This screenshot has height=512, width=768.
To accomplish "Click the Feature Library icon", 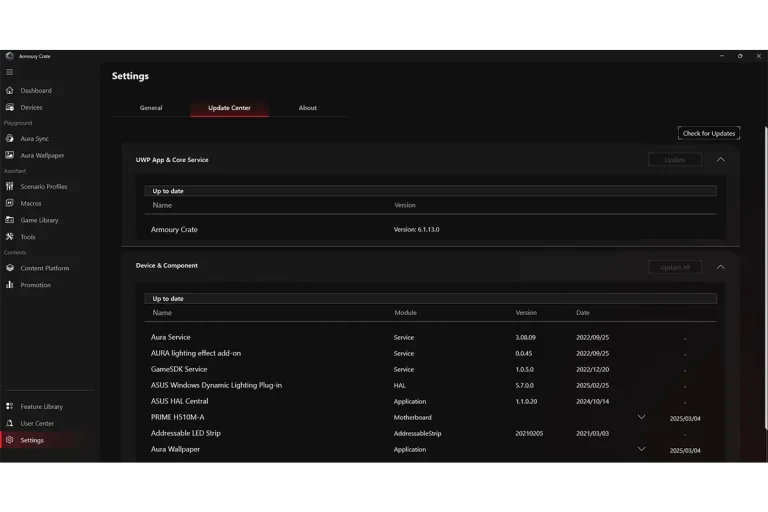I will tap(9, 406).
